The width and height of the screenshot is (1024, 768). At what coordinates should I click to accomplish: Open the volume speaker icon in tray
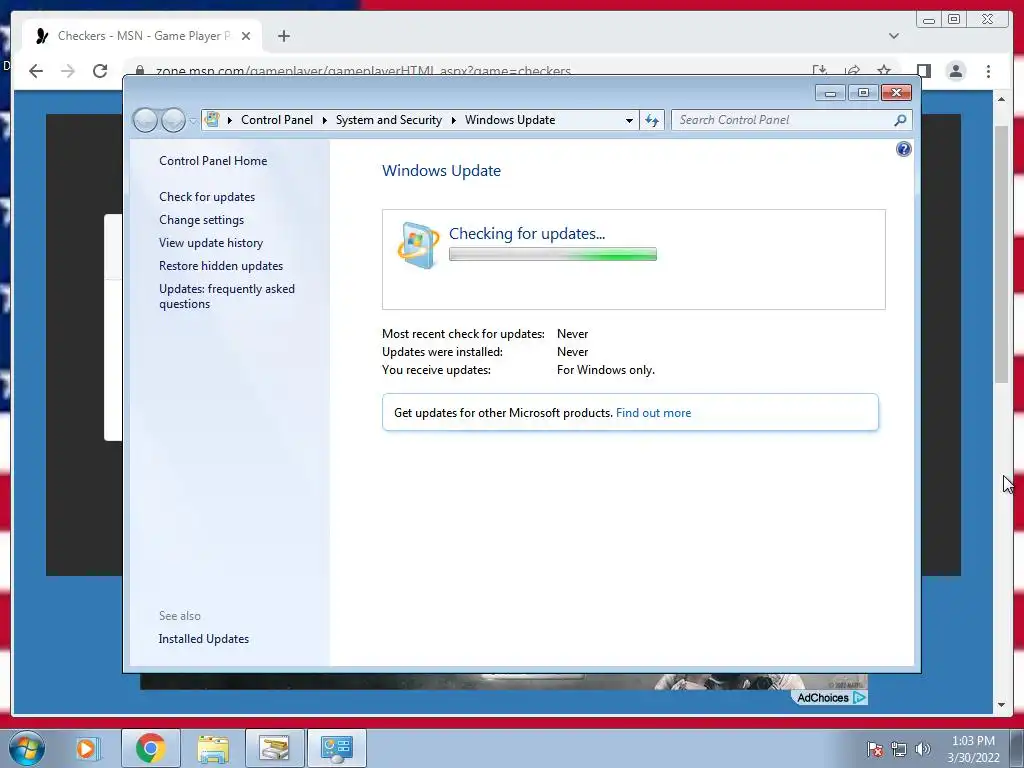click(923, 749)
